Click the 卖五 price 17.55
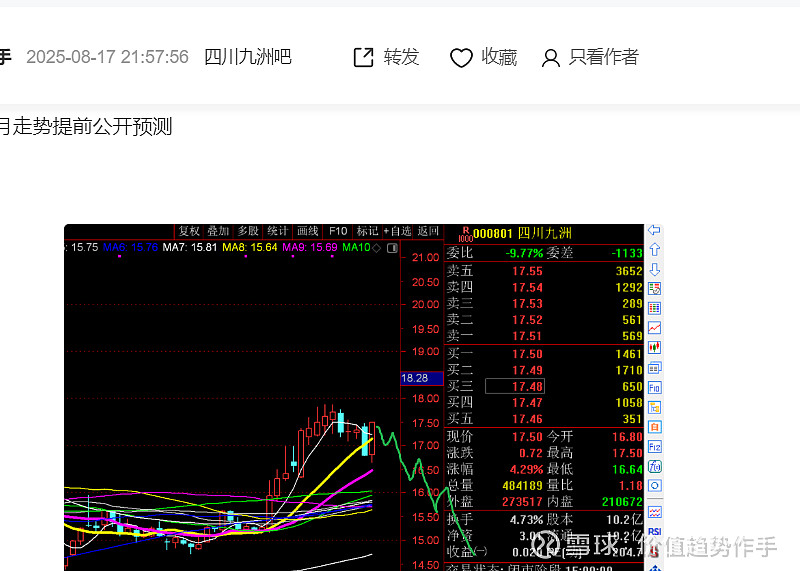 (x=528, y=271)
